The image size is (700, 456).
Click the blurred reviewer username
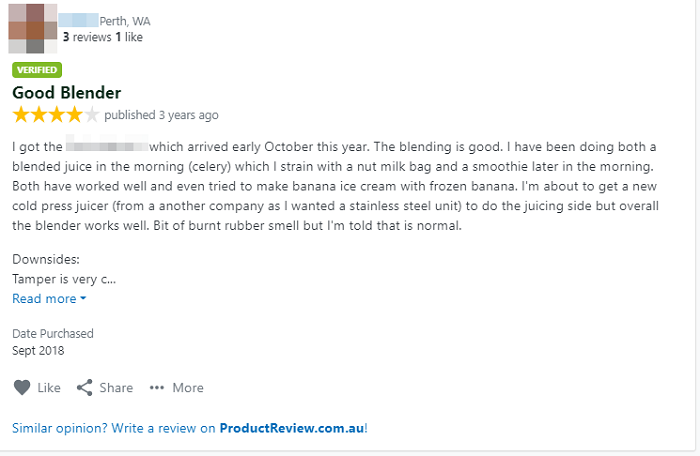pyautogui.click(x=78, y=21)
